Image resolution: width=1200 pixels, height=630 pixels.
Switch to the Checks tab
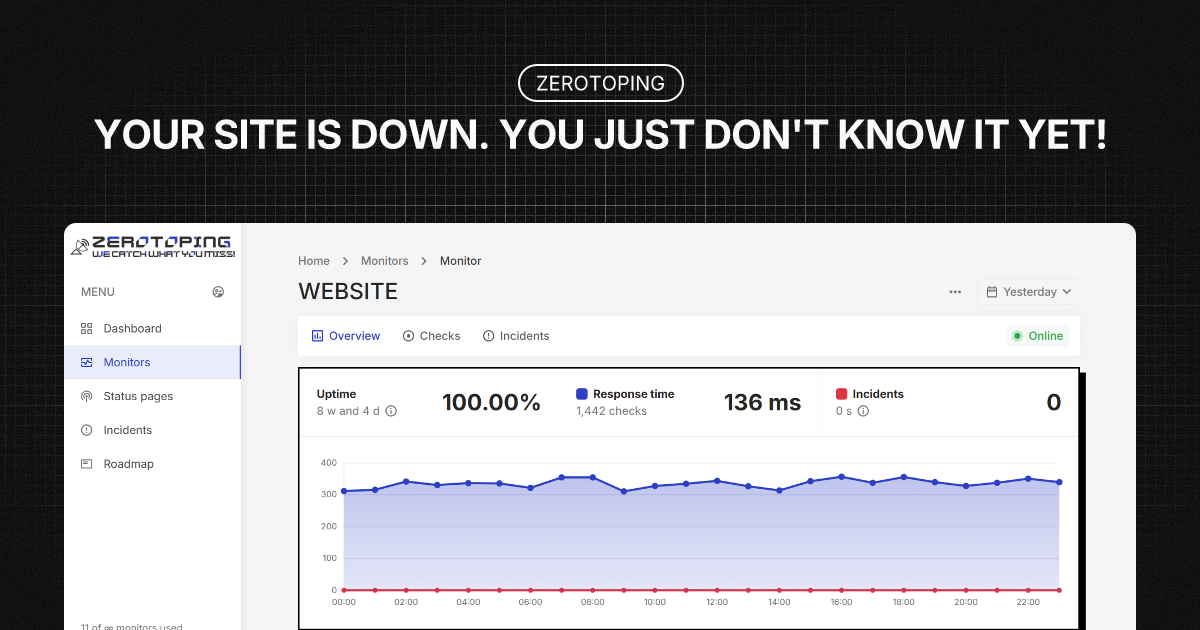(x=438, y=336)
